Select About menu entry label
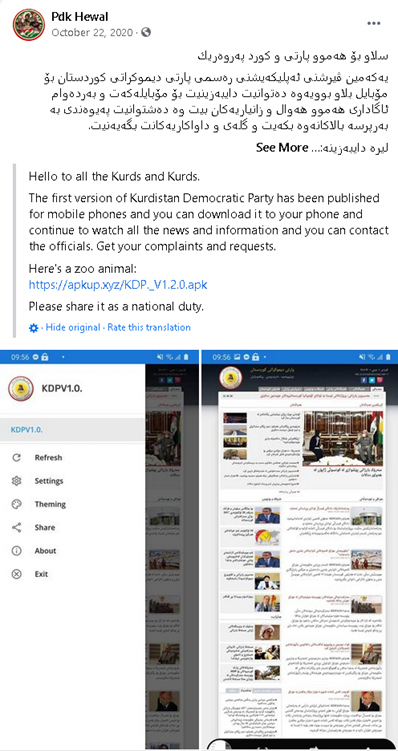 [45, 551]
